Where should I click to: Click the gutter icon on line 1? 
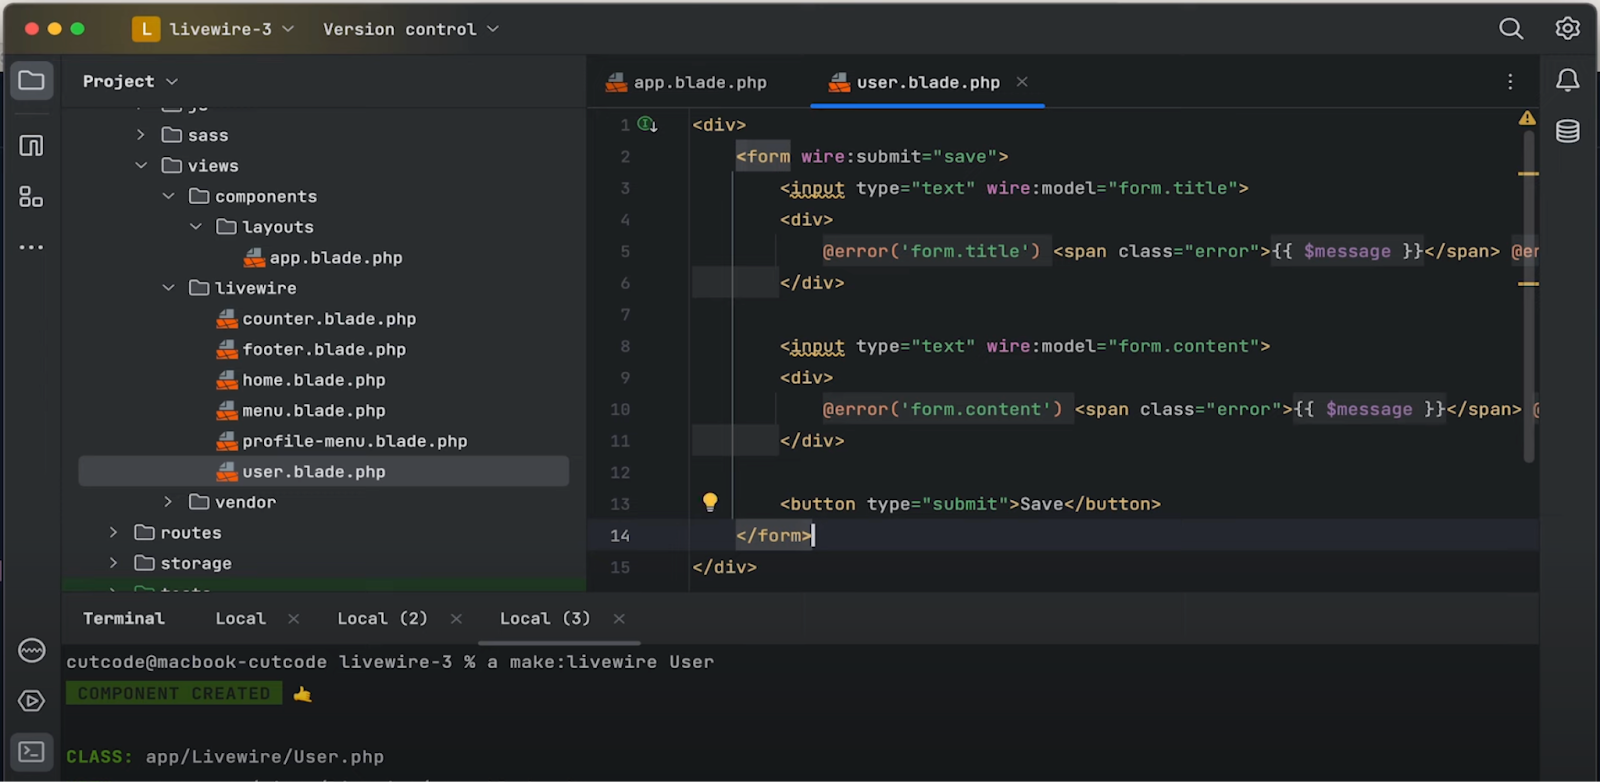coord(647,125)
